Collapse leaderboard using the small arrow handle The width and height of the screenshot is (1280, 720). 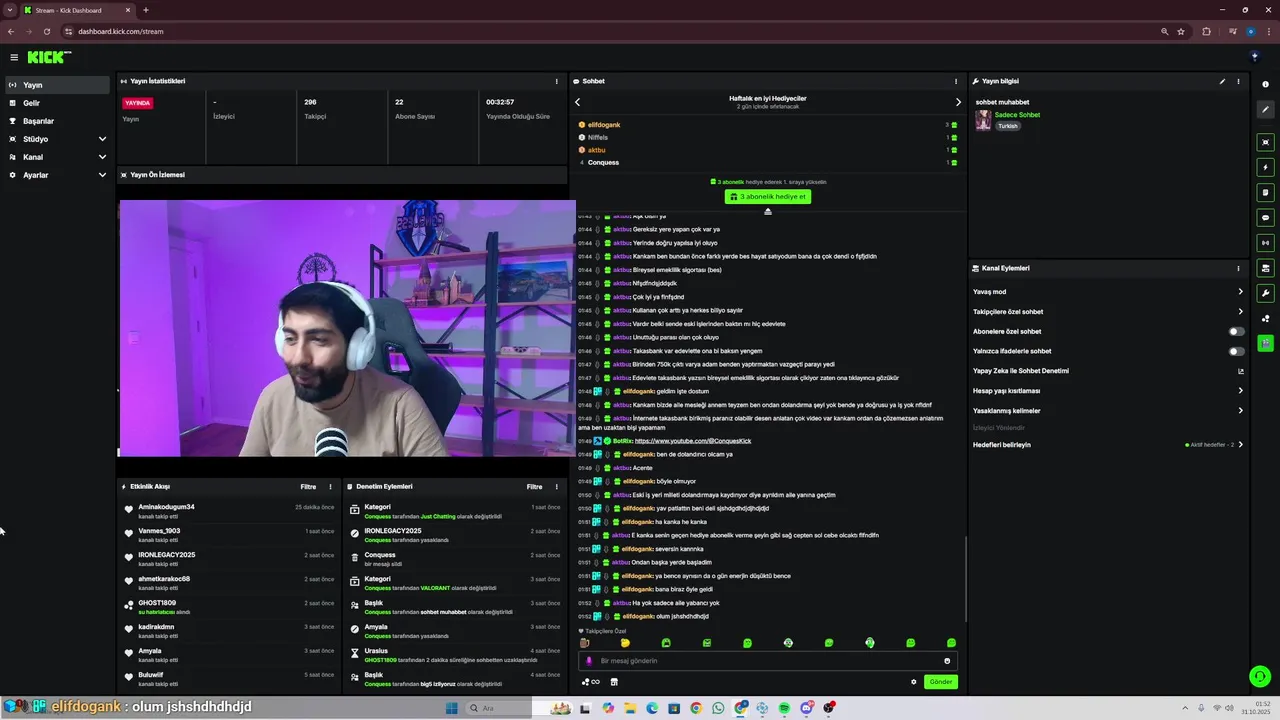pos(768,211)
